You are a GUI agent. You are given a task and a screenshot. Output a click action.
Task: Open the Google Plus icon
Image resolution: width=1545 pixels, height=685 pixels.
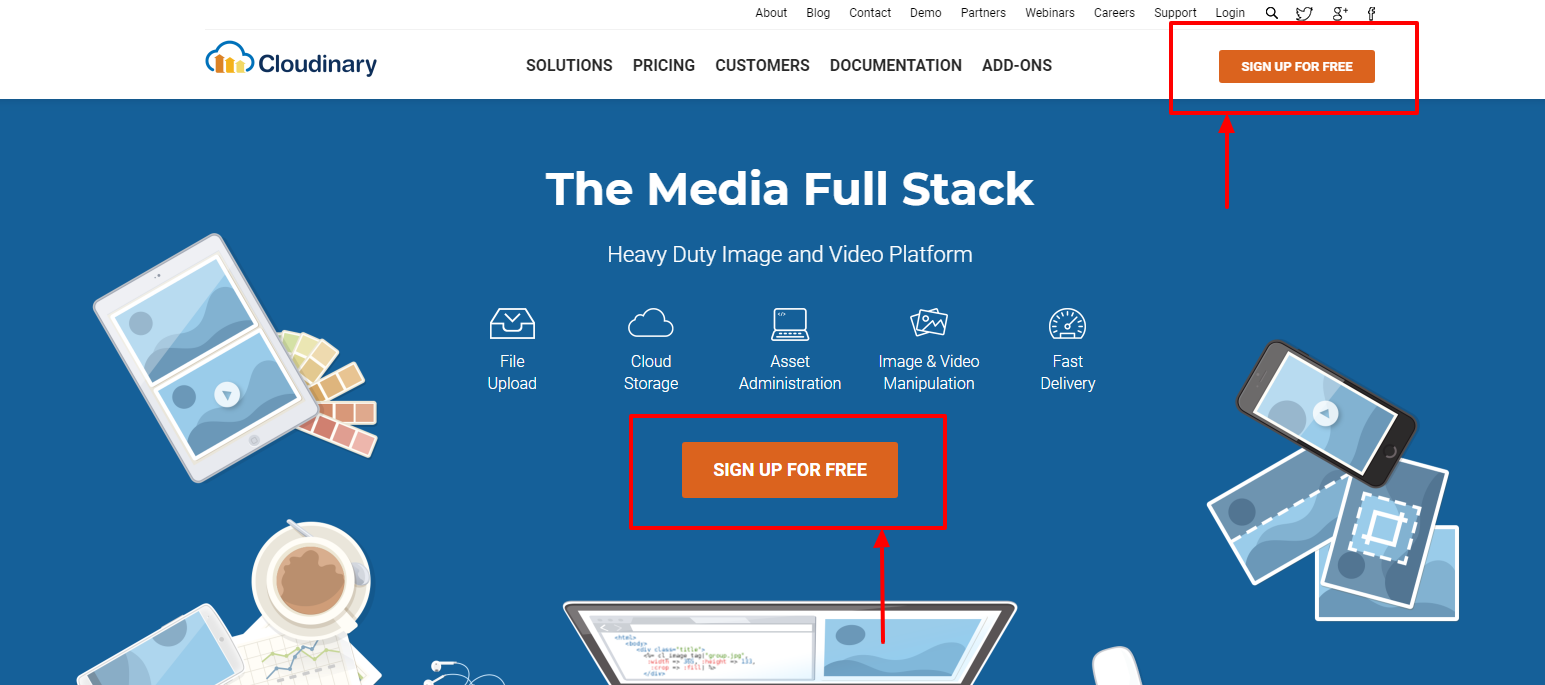click(1340, 13)
